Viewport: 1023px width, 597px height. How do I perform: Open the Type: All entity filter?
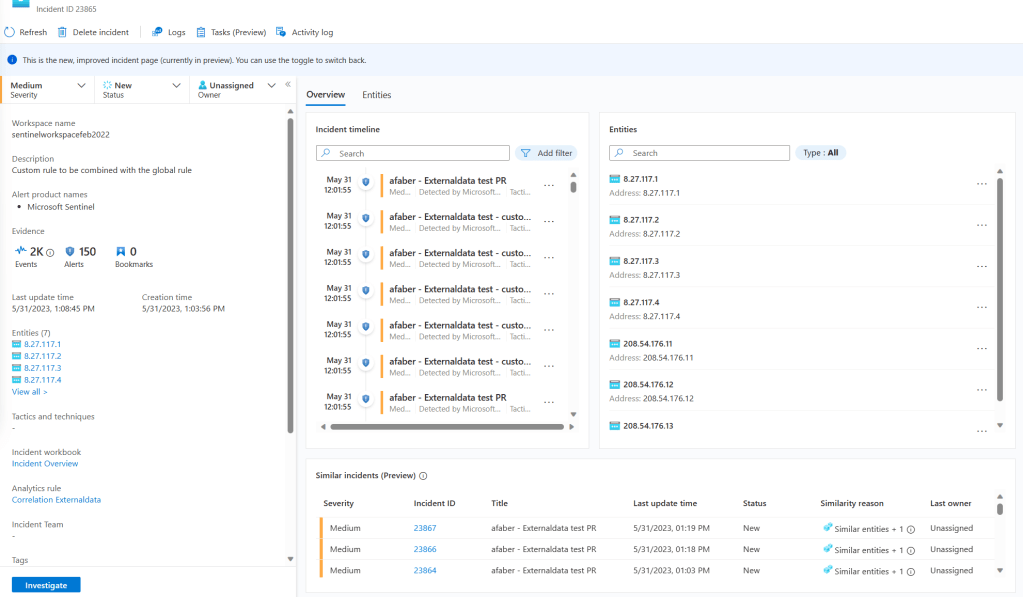(x=820, y=153)
